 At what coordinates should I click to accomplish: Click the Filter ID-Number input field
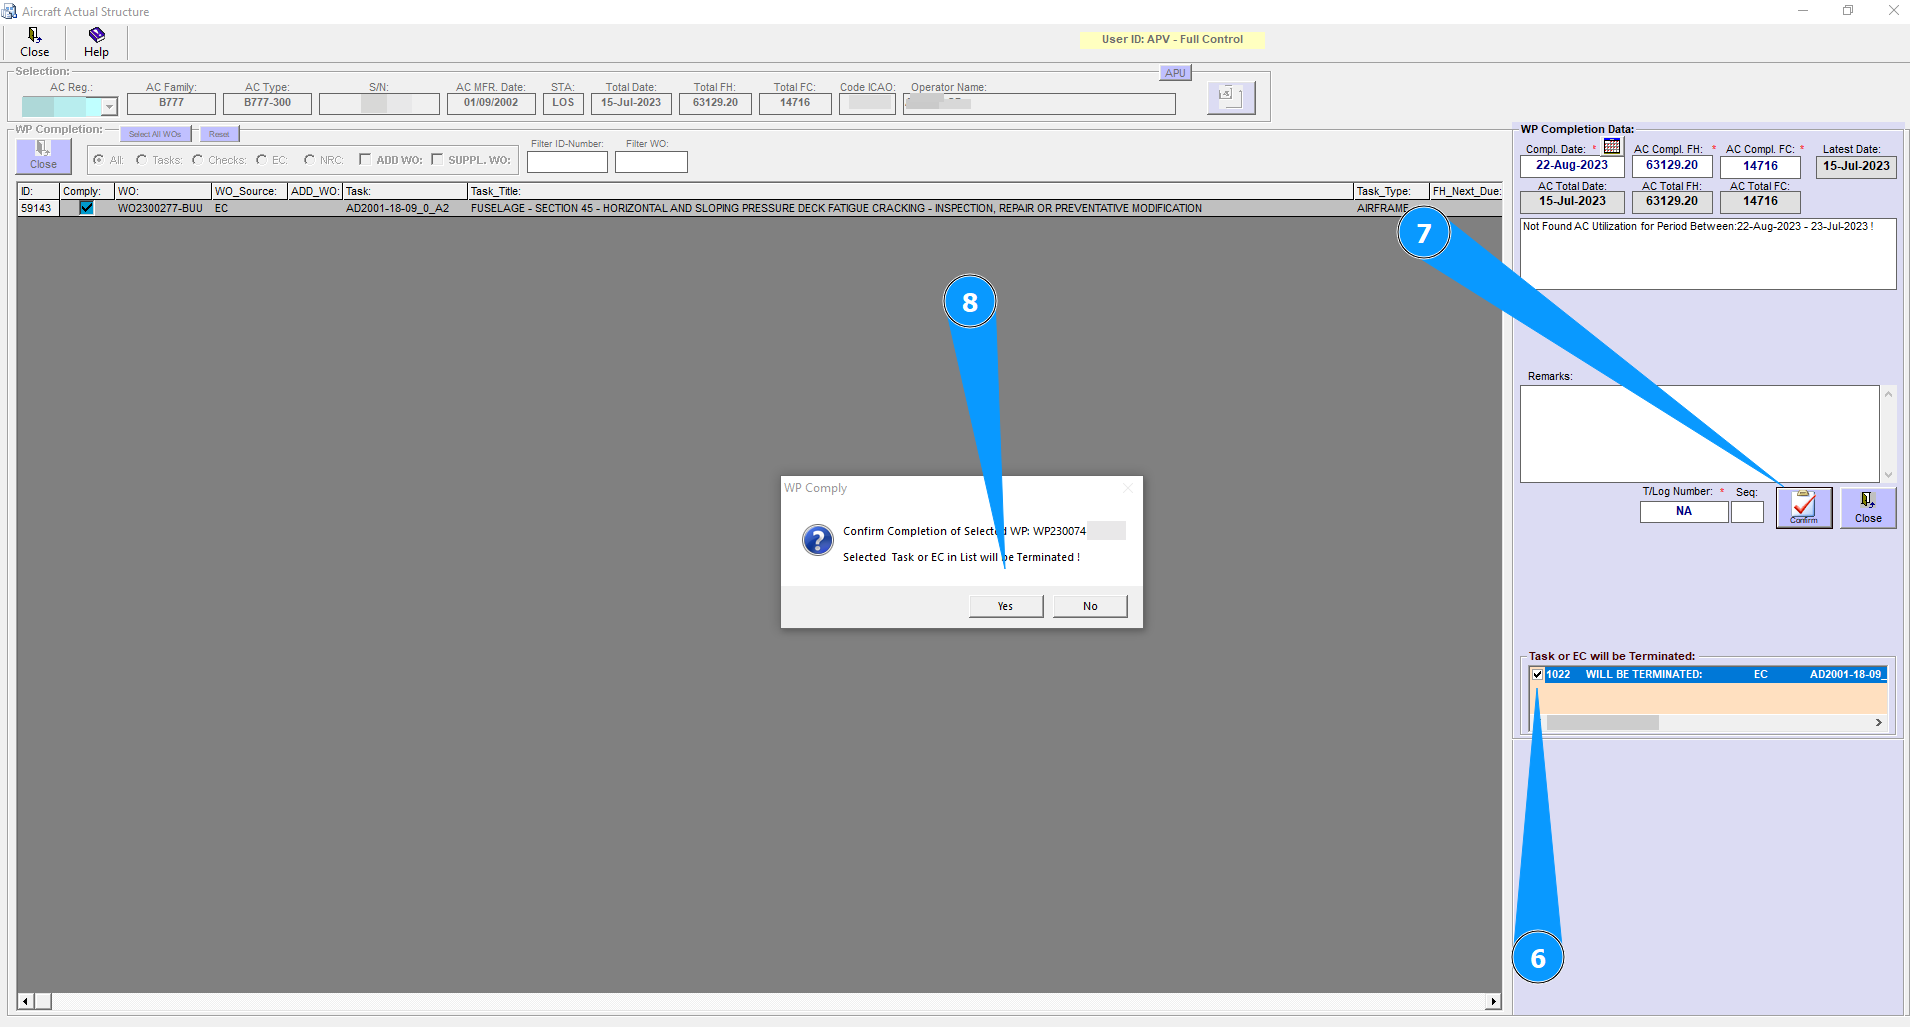(x=567, y=162)
